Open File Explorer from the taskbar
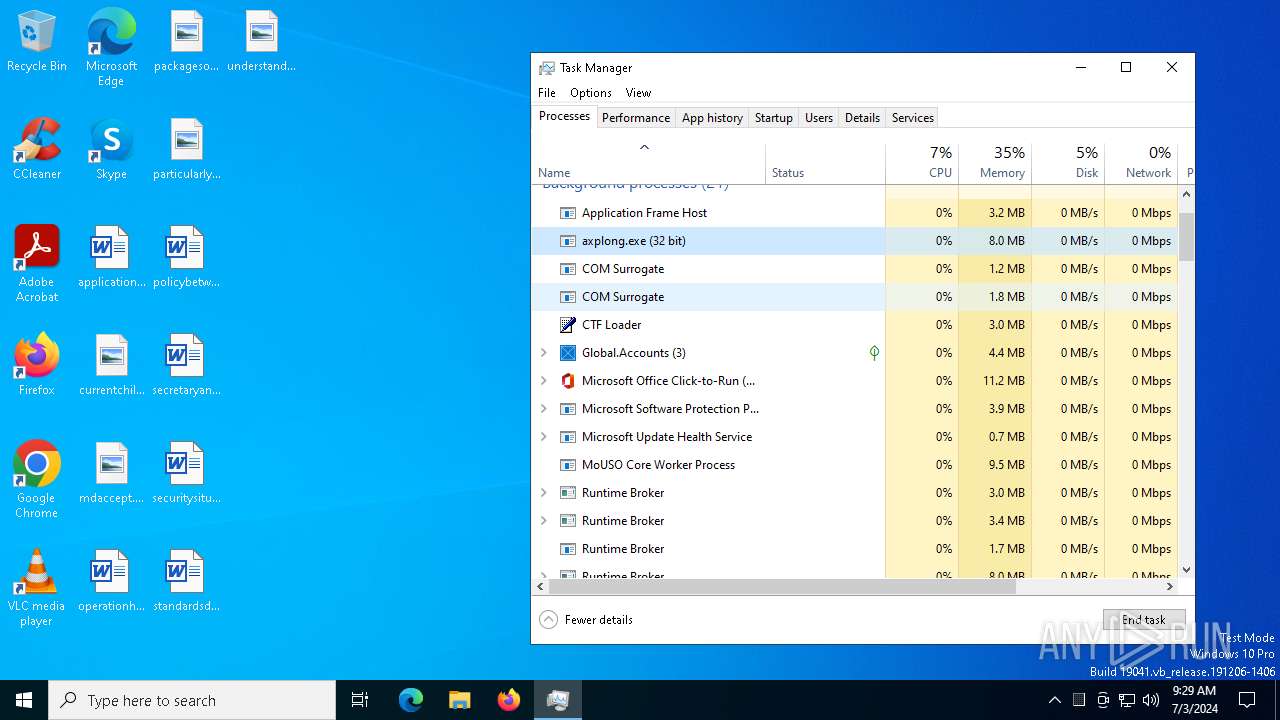Image resolution: width=1280 pixels, height=720 pixels. pyautogui.click(x=460, y=700)
